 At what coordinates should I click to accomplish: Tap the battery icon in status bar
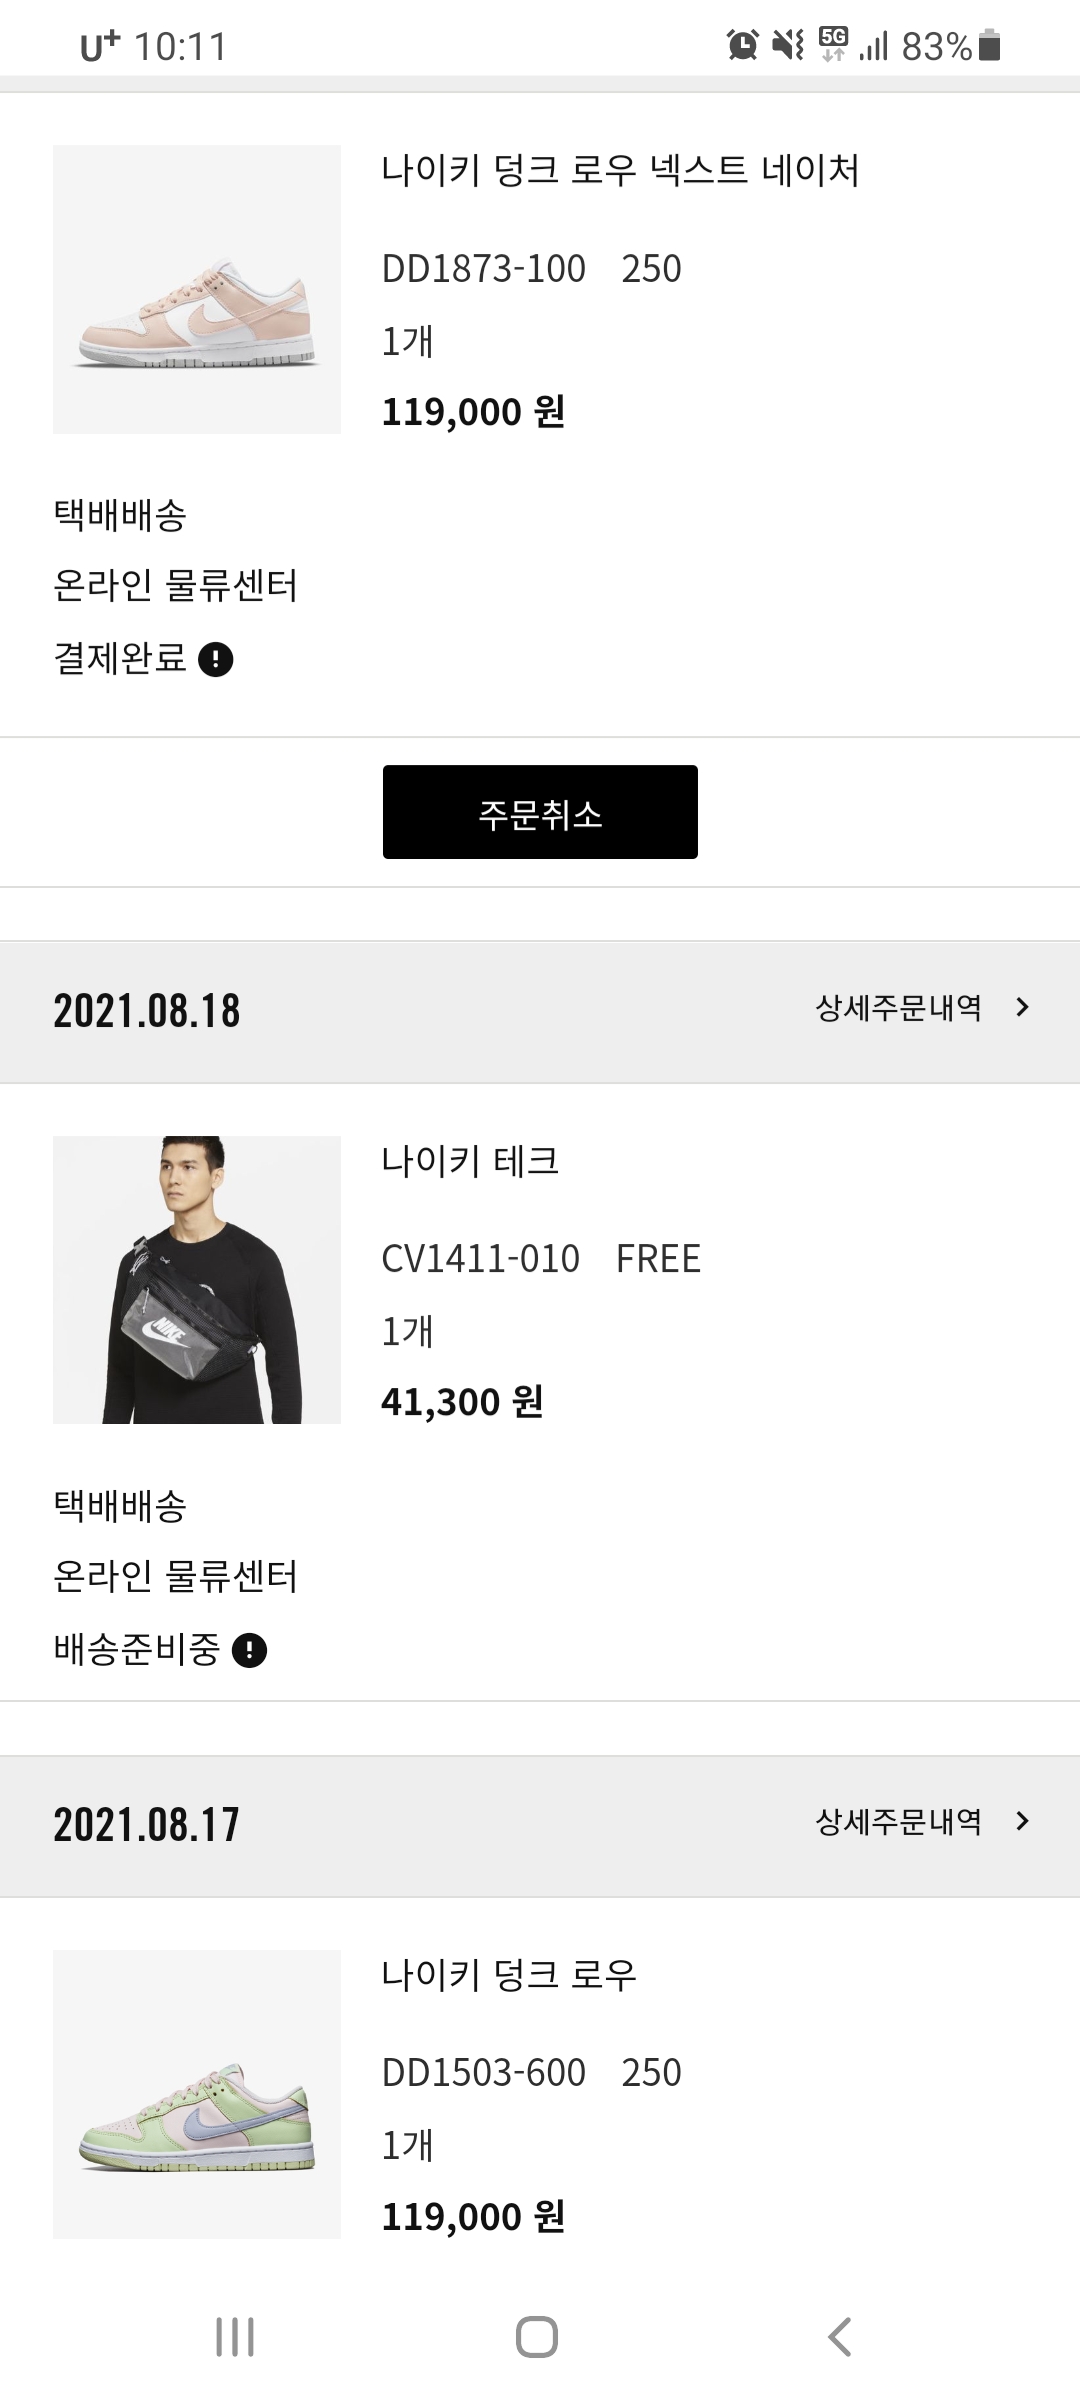pos(989,45)
